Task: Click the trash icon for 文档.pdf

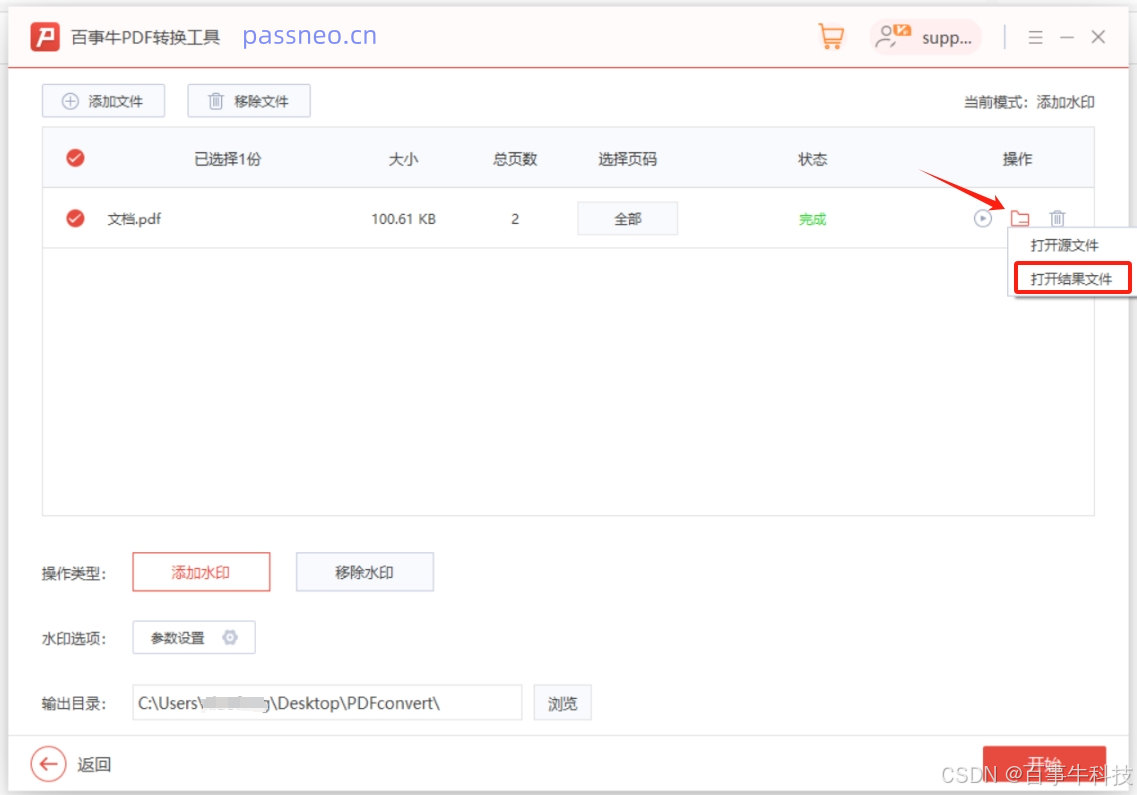Action: pos(1057,218)
